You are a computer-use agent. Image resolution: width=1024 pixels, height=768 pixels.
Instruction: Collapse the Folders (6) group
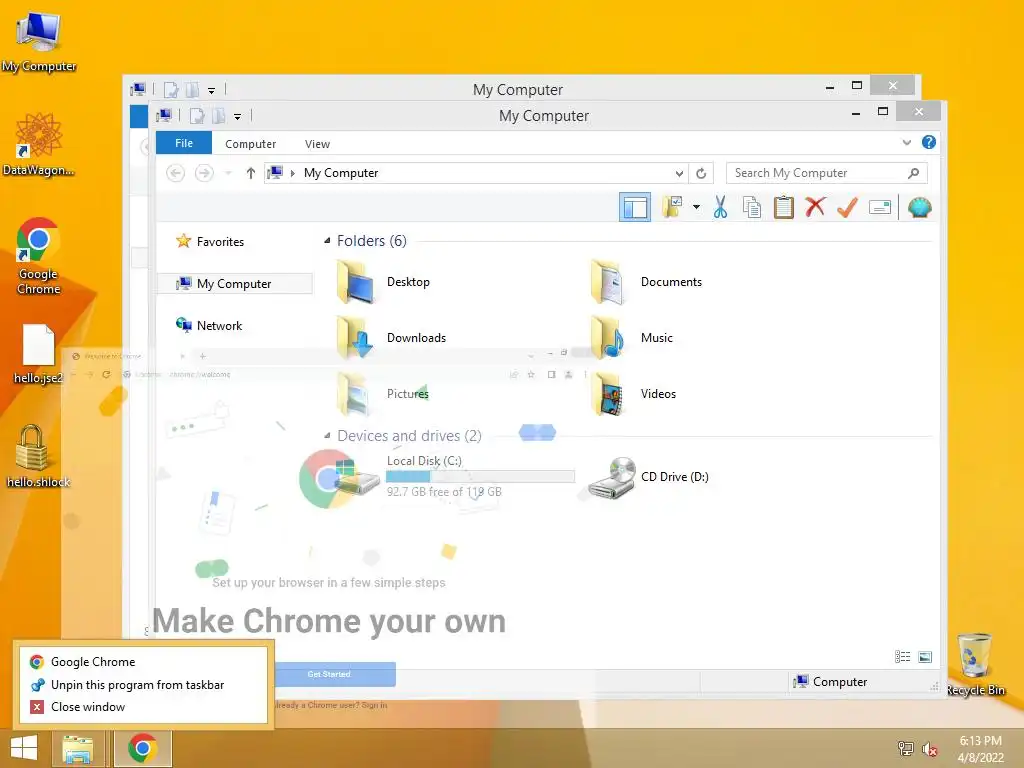327,241
